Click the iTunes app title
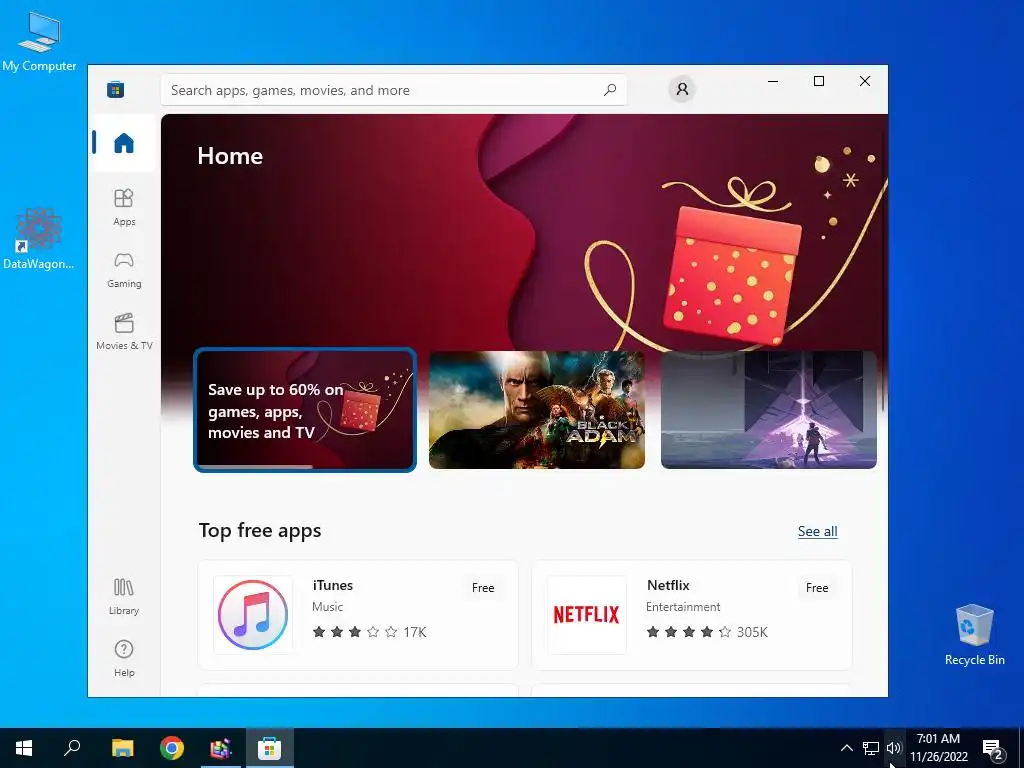This screenshot has height=768, width=1024. point(332,585)
